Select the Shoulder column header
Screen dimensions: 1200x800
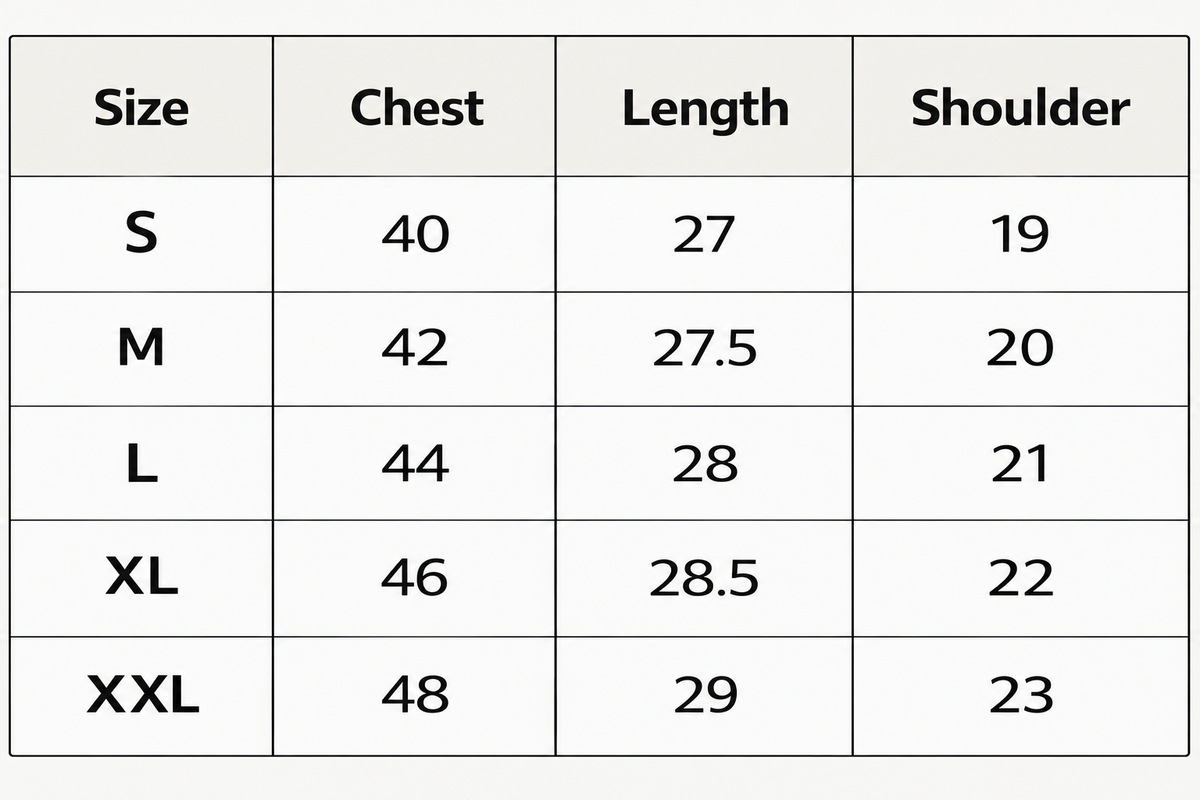[1021, 108]
